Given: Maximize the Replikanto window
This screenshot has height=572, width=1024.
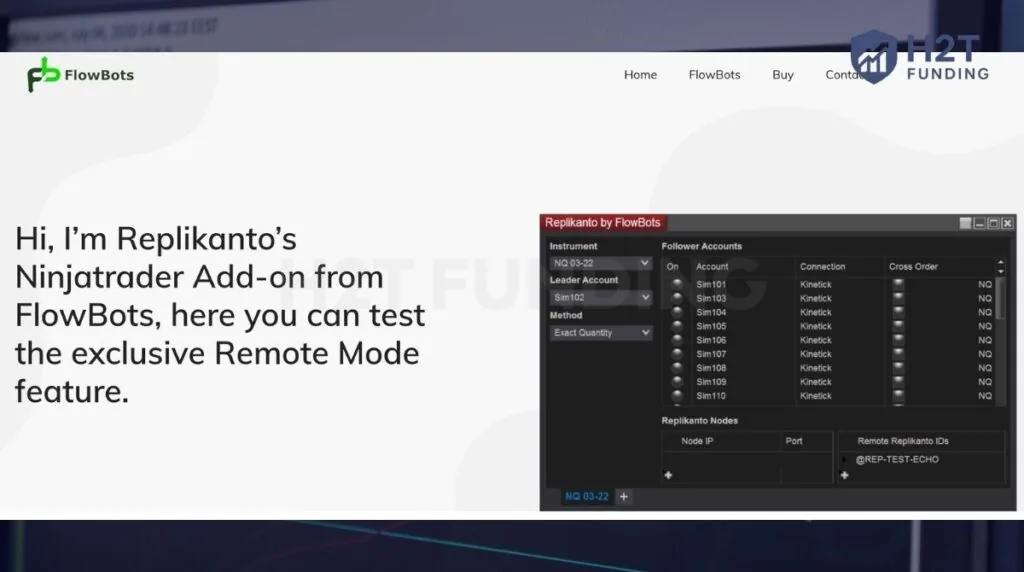Looking at the screenshot, I should (993, 223).
